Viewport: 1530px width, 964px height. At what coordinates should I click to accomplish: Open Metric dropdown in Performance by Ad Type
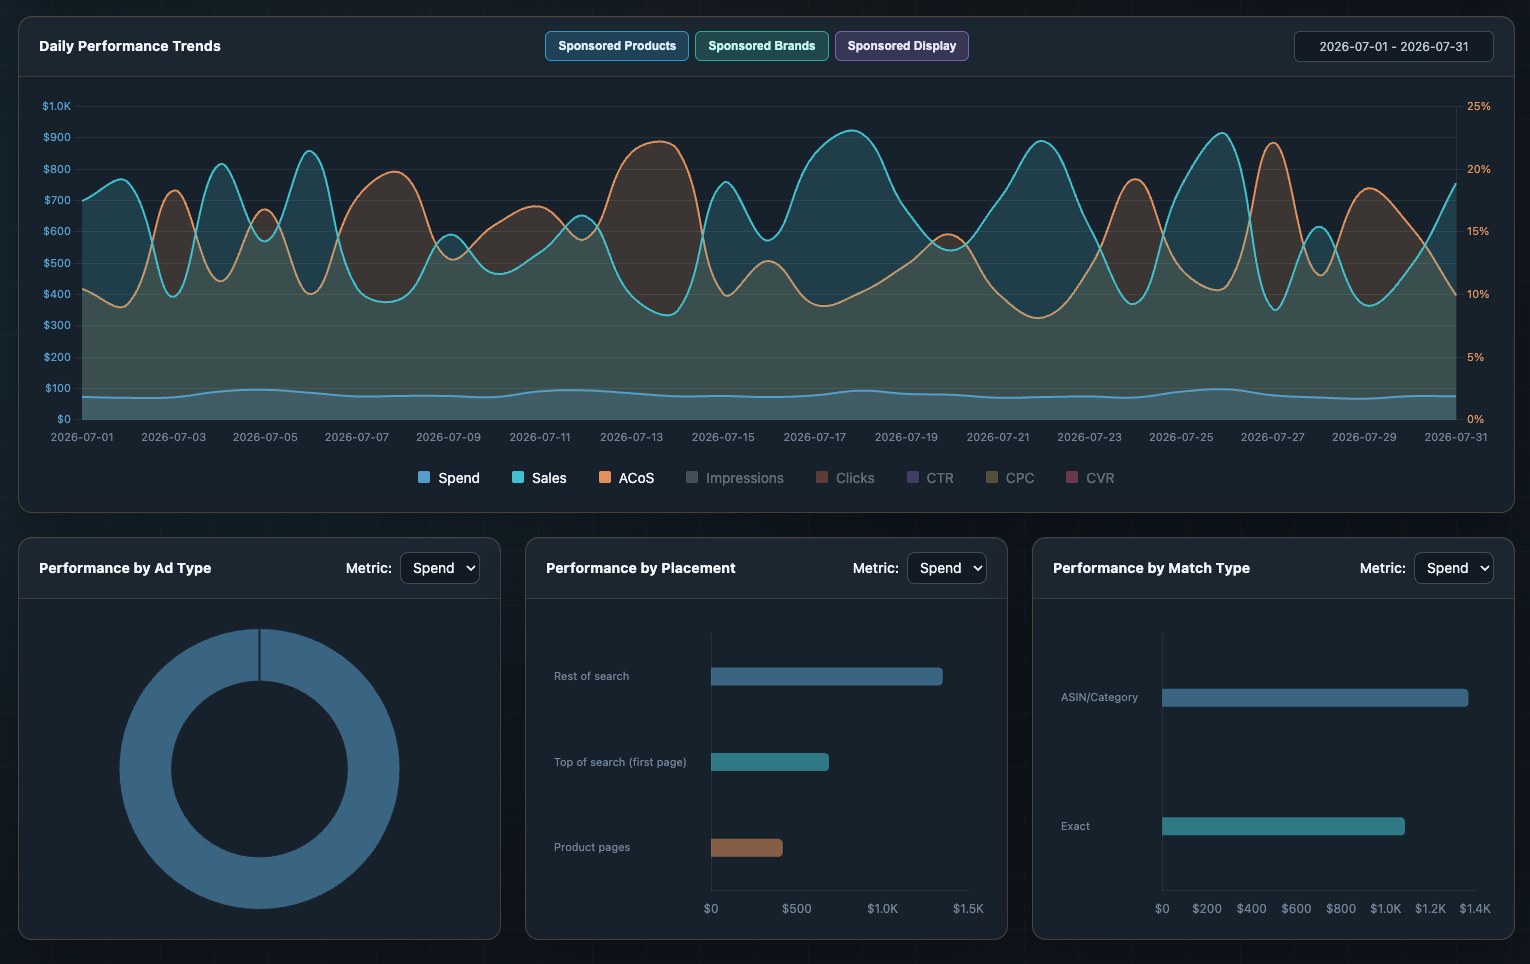tap(440, 568)
